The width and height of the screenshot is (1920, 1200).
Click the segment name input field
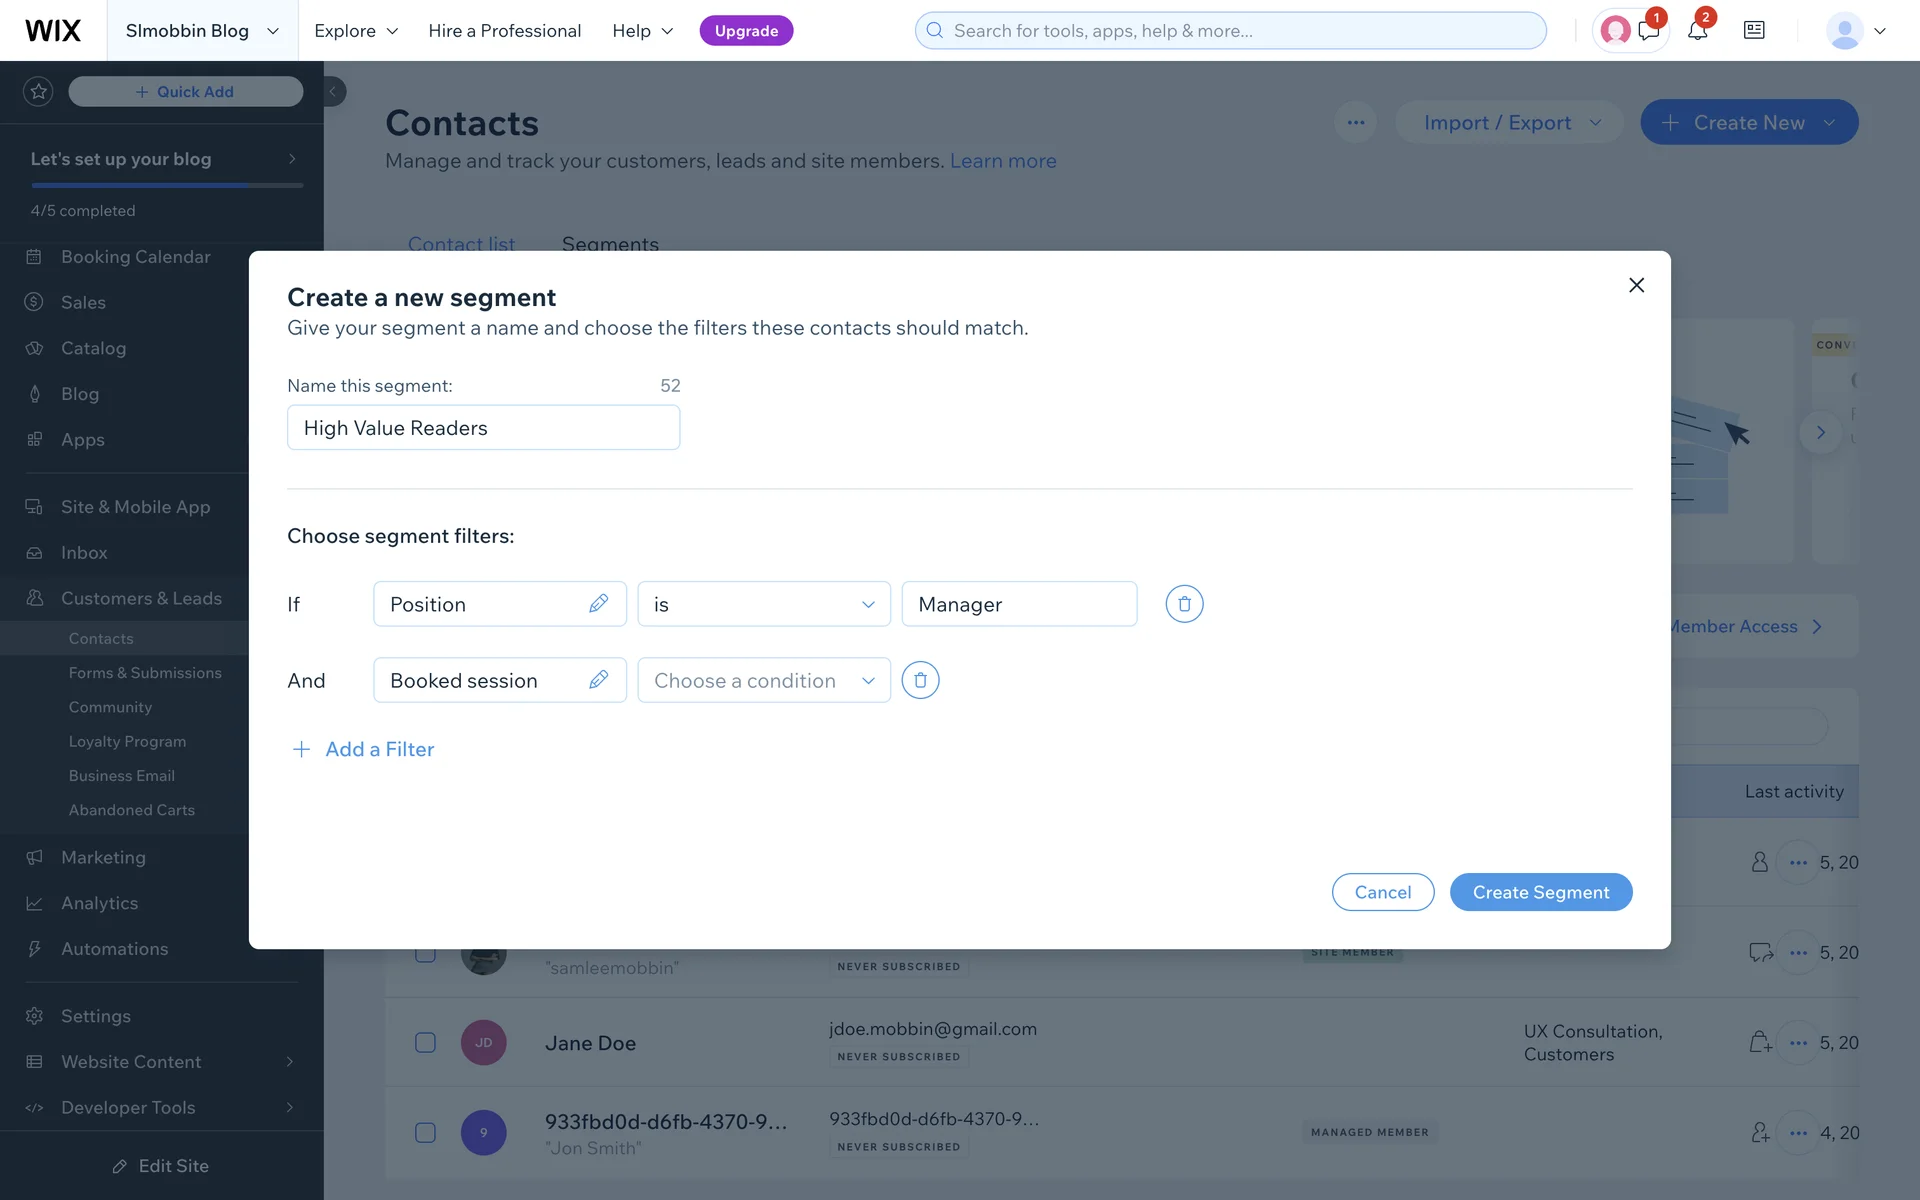pyautogui.click(x=483, y=428)
